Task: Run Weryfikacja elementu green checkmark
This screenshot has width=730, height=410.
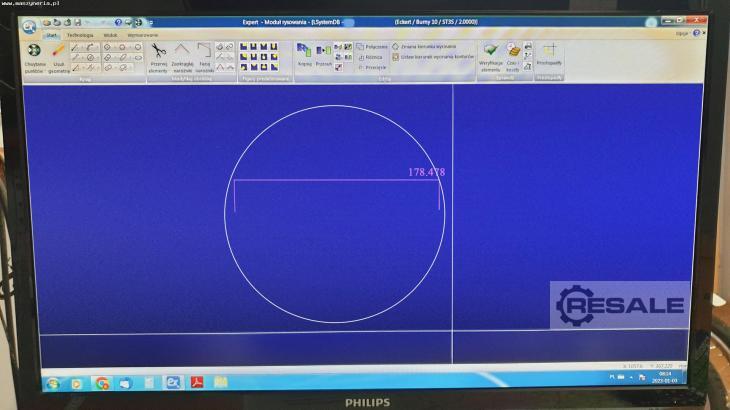Action: 490,51
